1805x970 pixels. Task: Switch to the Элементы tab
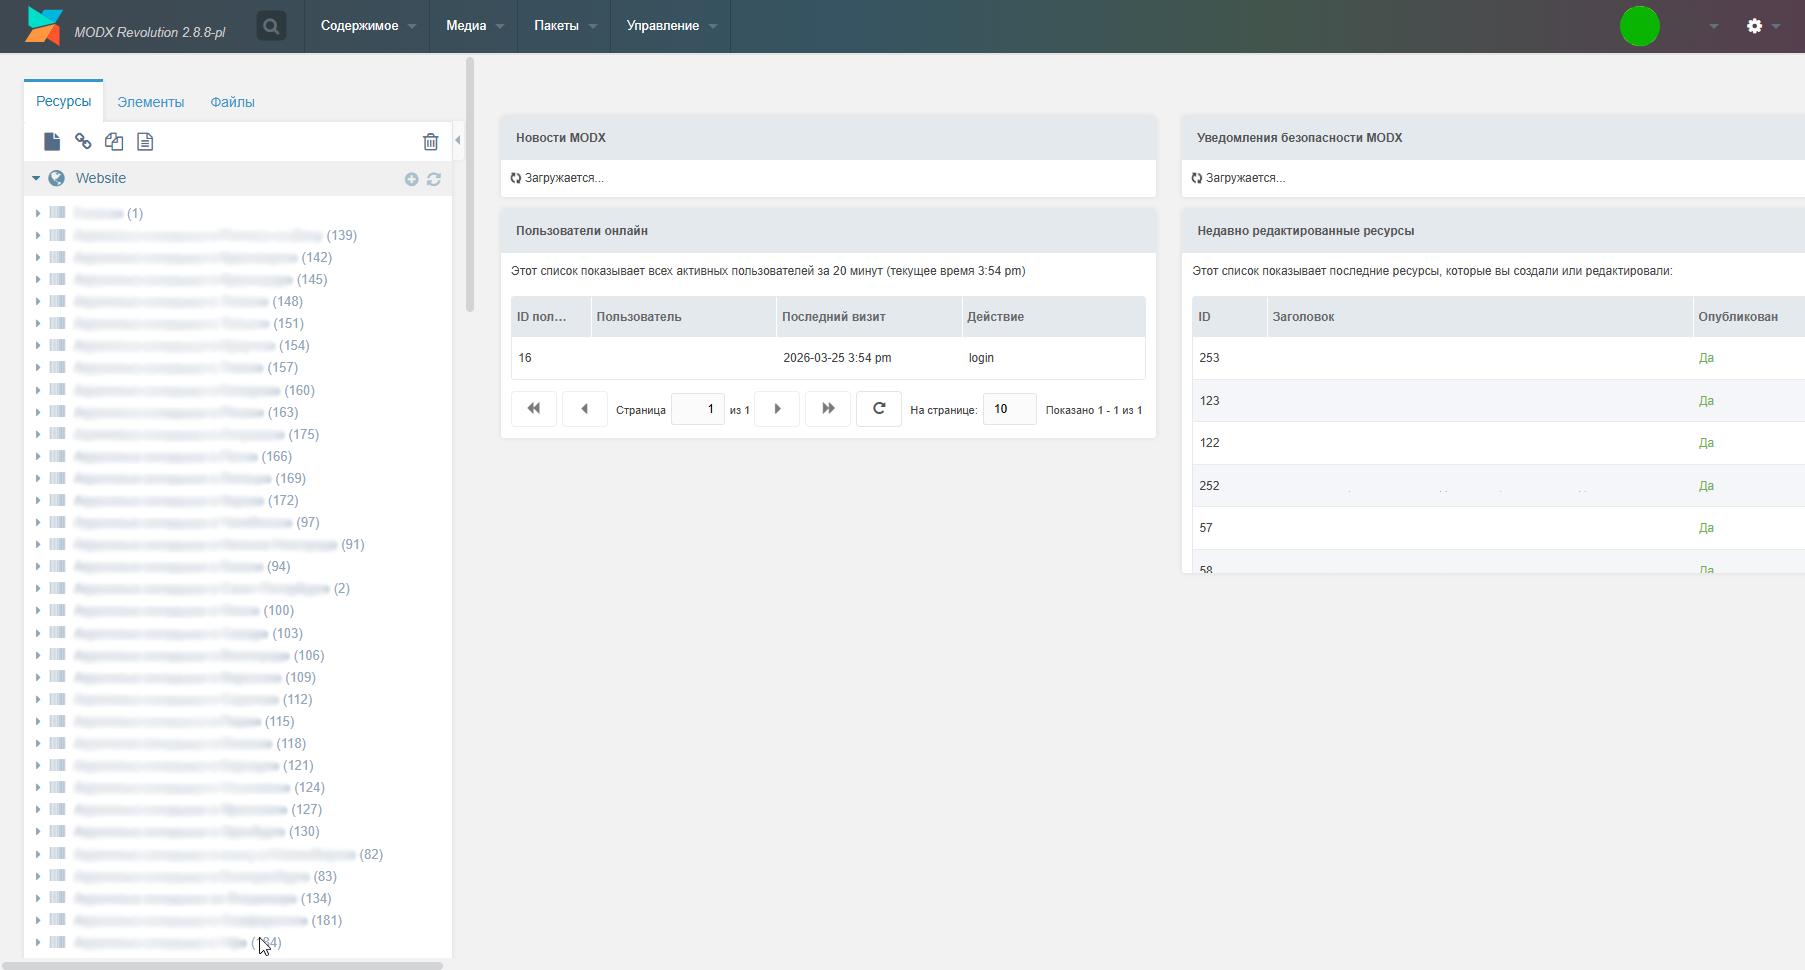pos(150,102)
